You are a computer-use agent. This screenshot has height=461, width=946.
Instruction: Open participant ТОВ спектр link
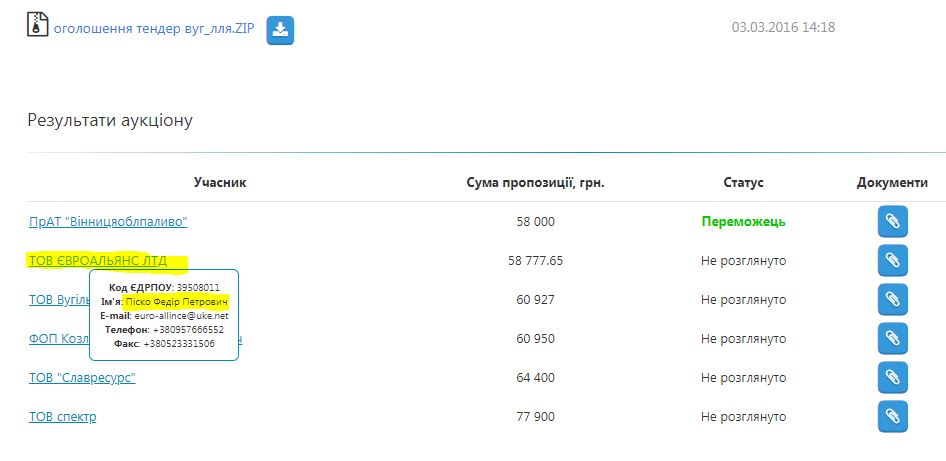(x=63, y=417)
